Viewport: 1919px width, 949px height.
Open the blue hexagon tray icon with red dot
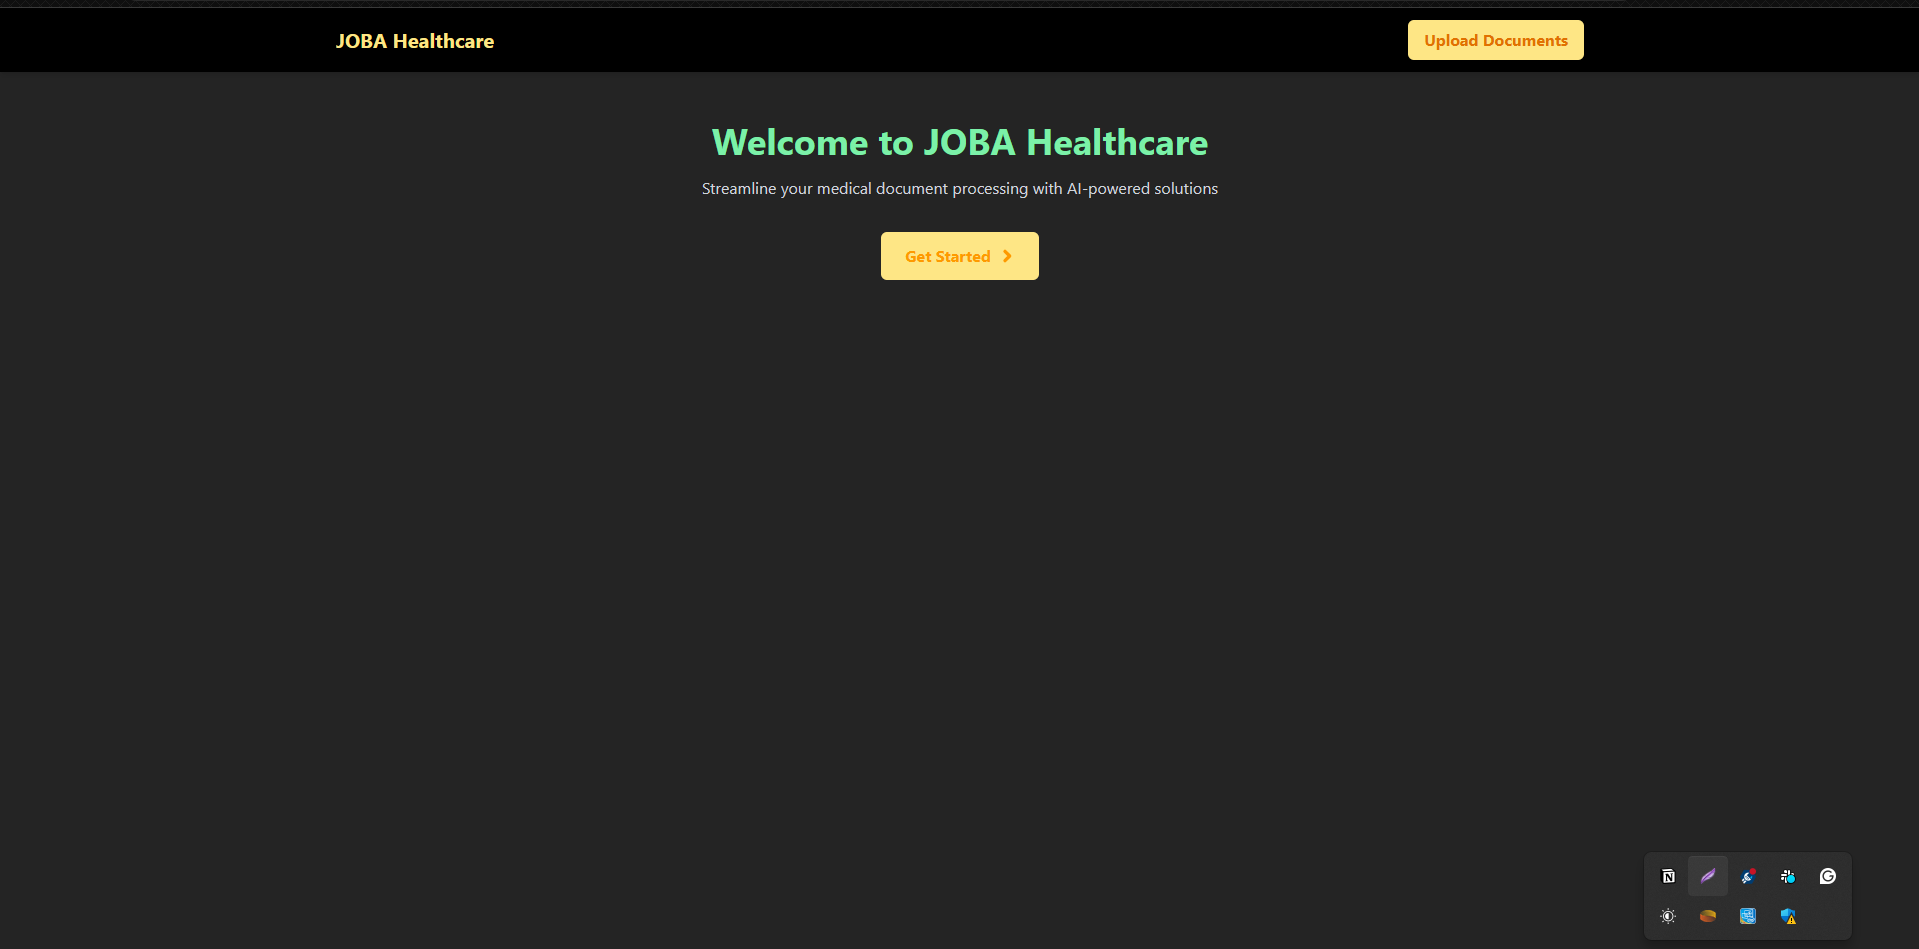1747,877
